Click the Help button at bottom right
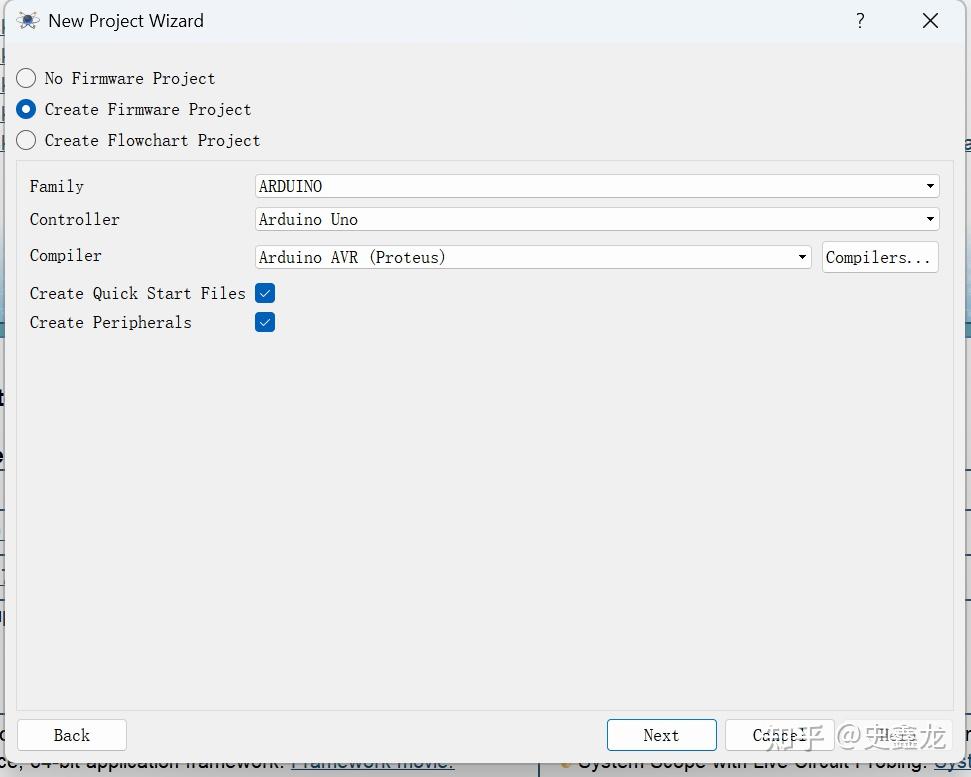This screenshot has height=777, width=971. [x=898, y=735]
